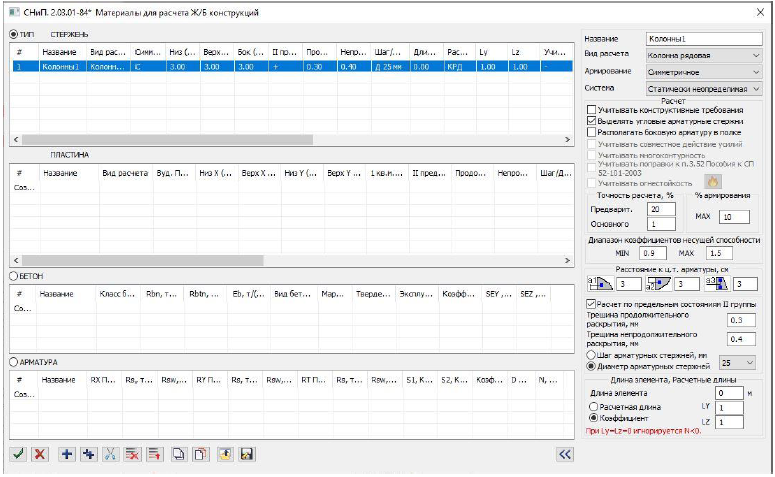The width and height of the screenshot is (775, 477).
Task: Click the Длина элемента input field
Action: click(x=729, y=393)
